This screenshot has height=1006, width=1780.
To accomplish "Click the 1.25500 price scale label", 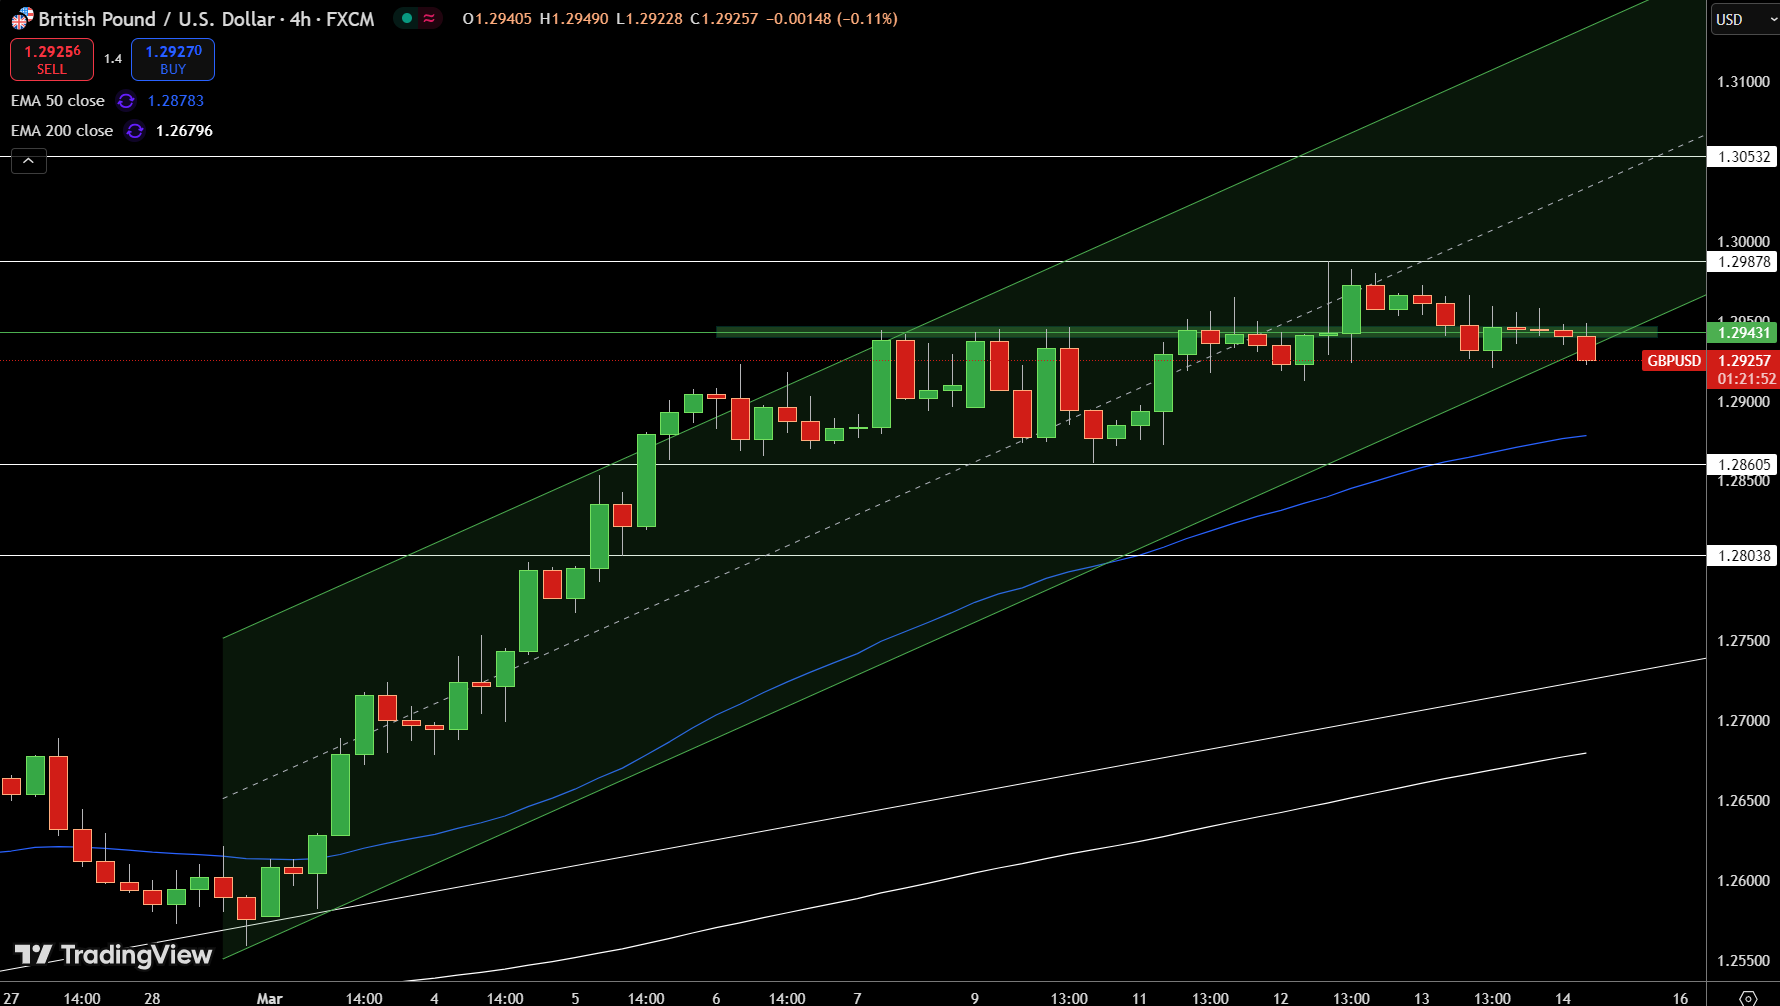I will pos(1743,961).
